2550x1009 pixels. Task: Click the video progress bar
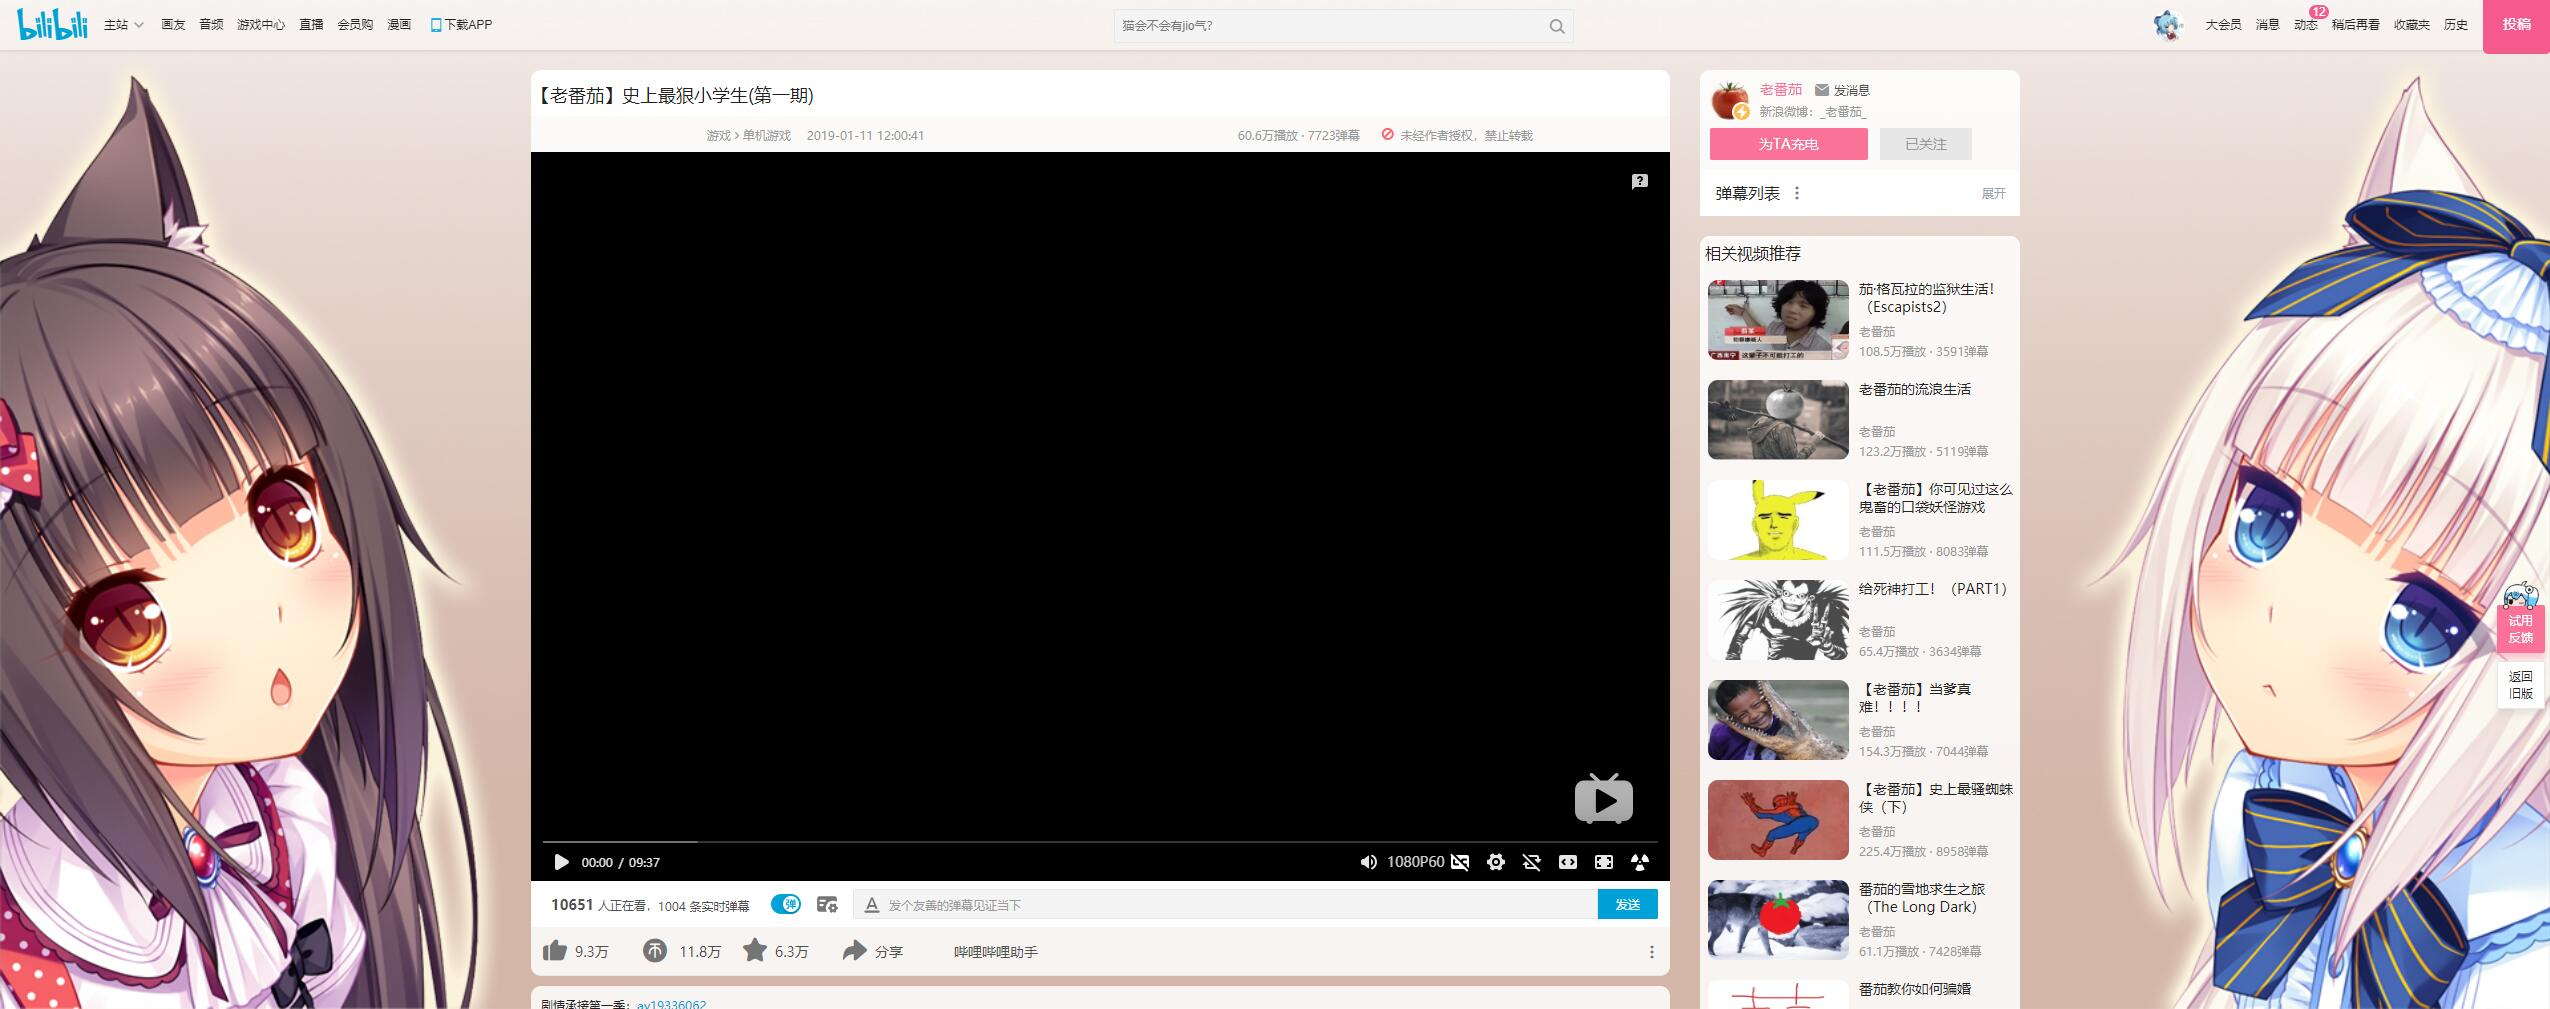(1100, 842)
